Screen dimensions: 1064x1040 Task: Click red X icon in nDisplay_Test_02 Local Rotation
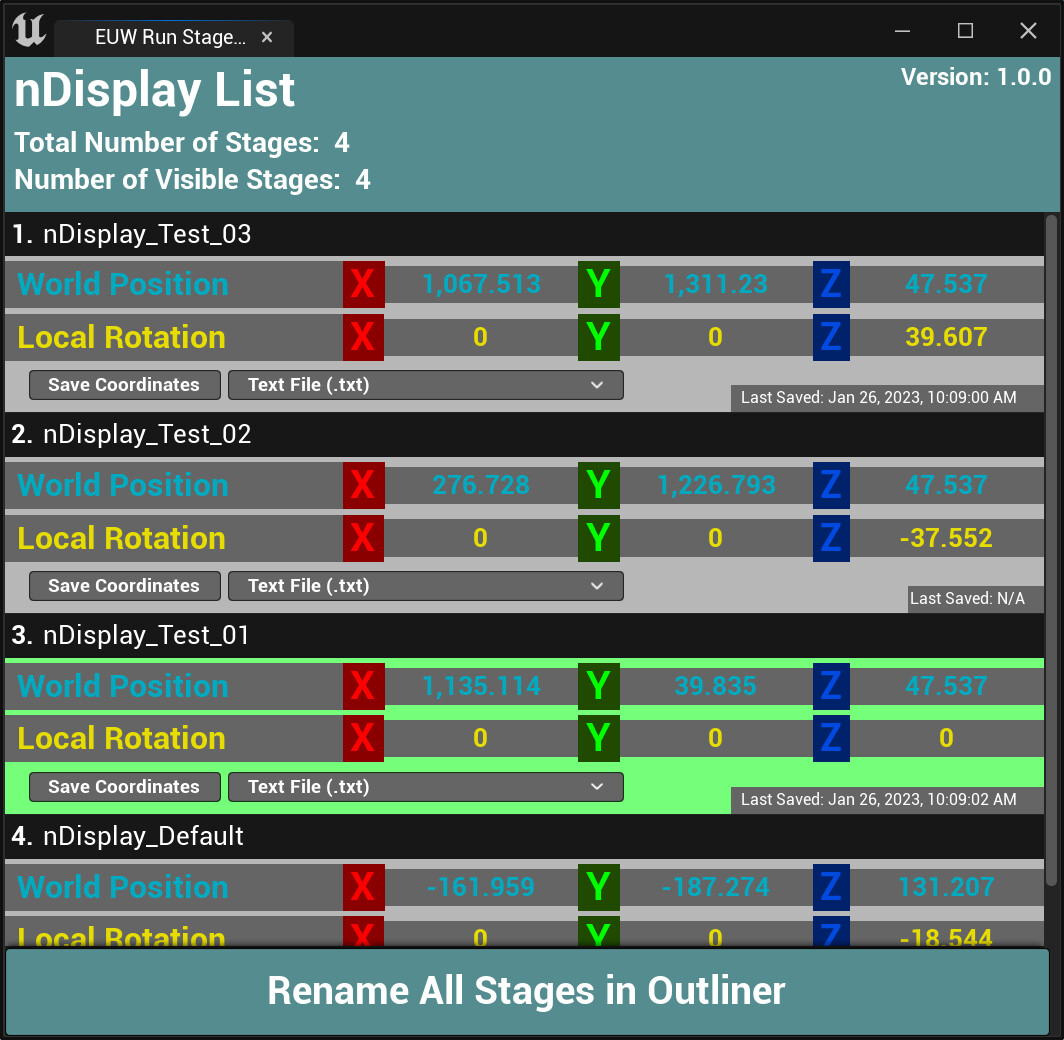pos(363,538)
